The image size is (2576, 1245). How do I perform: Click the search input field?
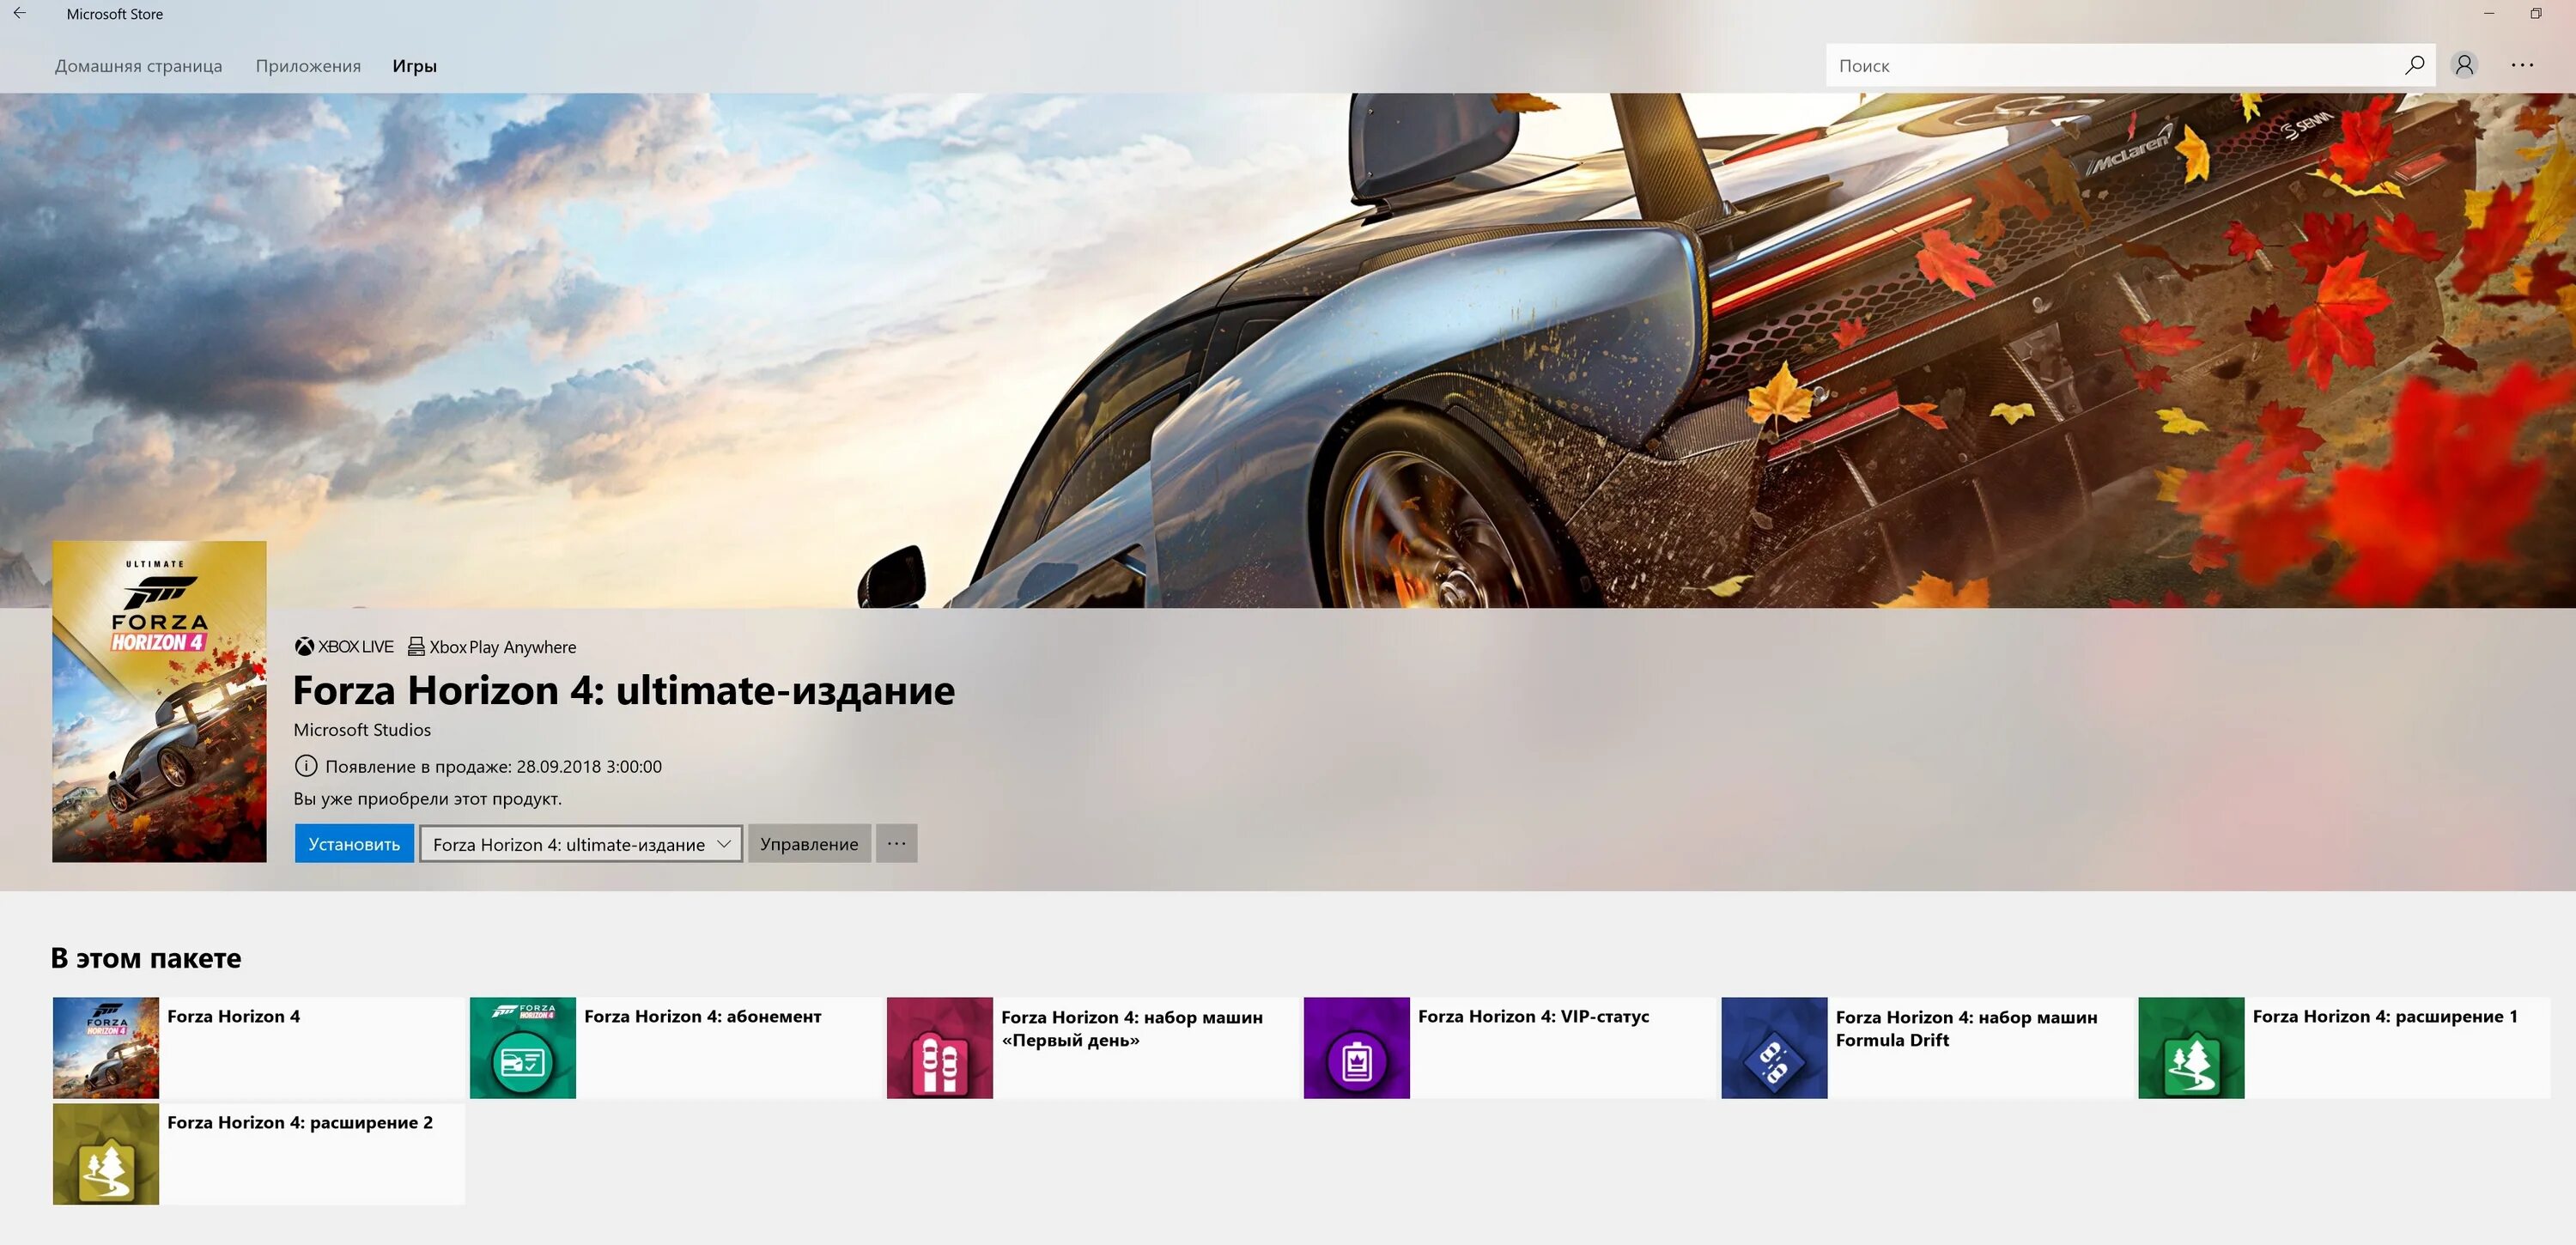2110,66
